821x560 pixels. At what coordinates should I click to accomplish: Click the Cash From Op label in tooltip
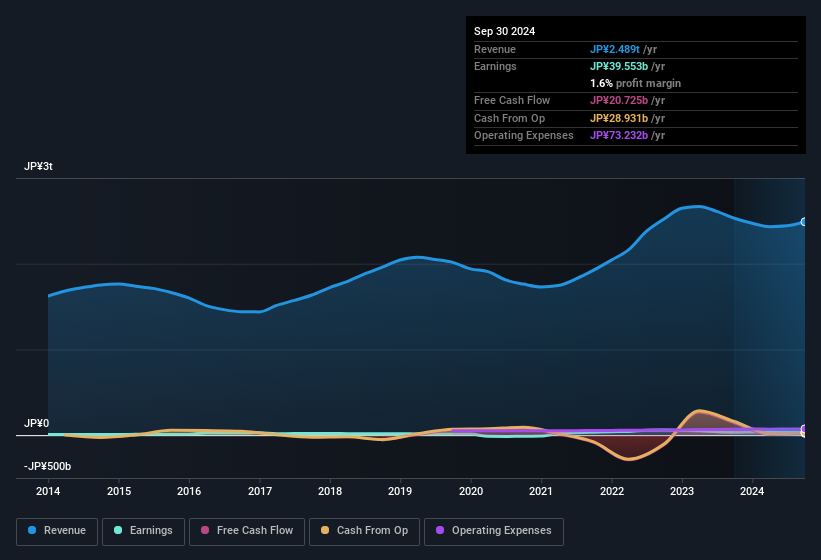click(509, 118)
